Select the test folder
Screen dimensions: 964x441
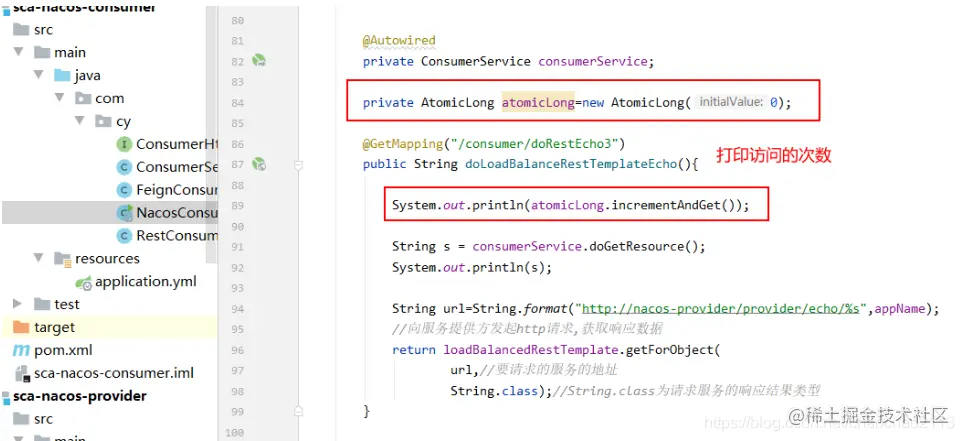[66, 304]
